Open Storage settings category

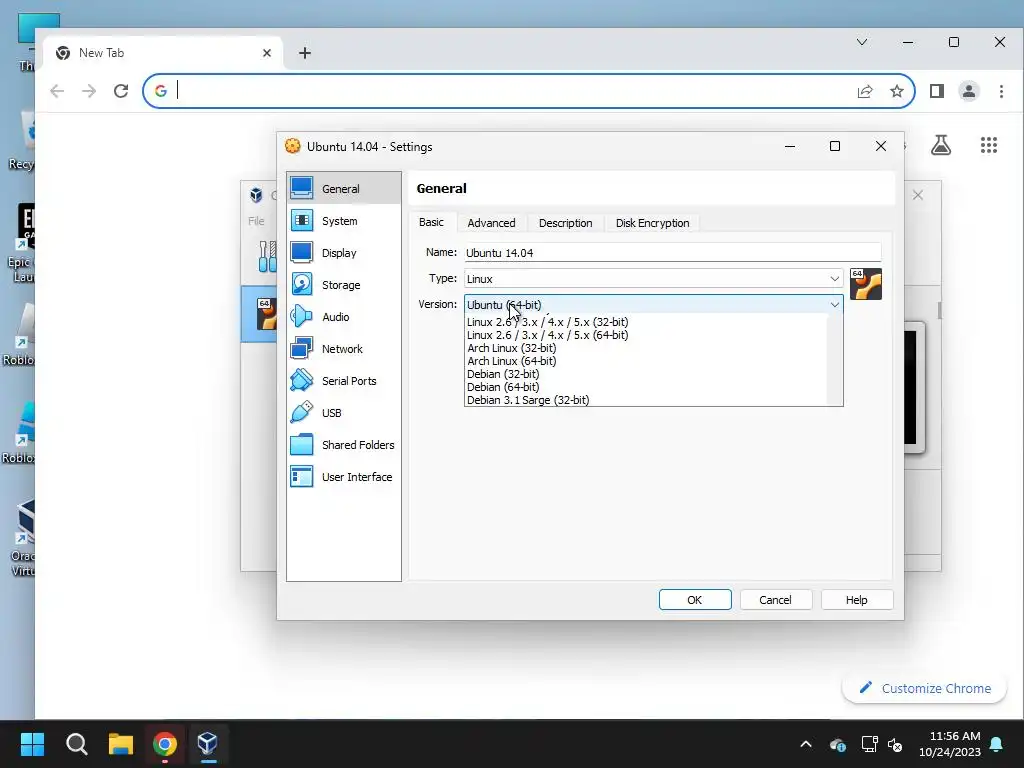point(344,285)
